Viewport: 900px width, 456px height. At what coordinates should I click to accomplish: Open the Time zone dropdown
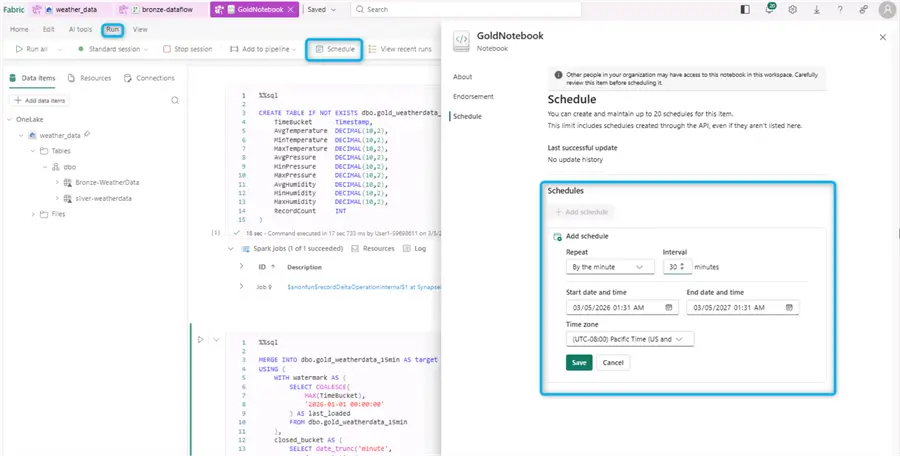pos(630,339)
